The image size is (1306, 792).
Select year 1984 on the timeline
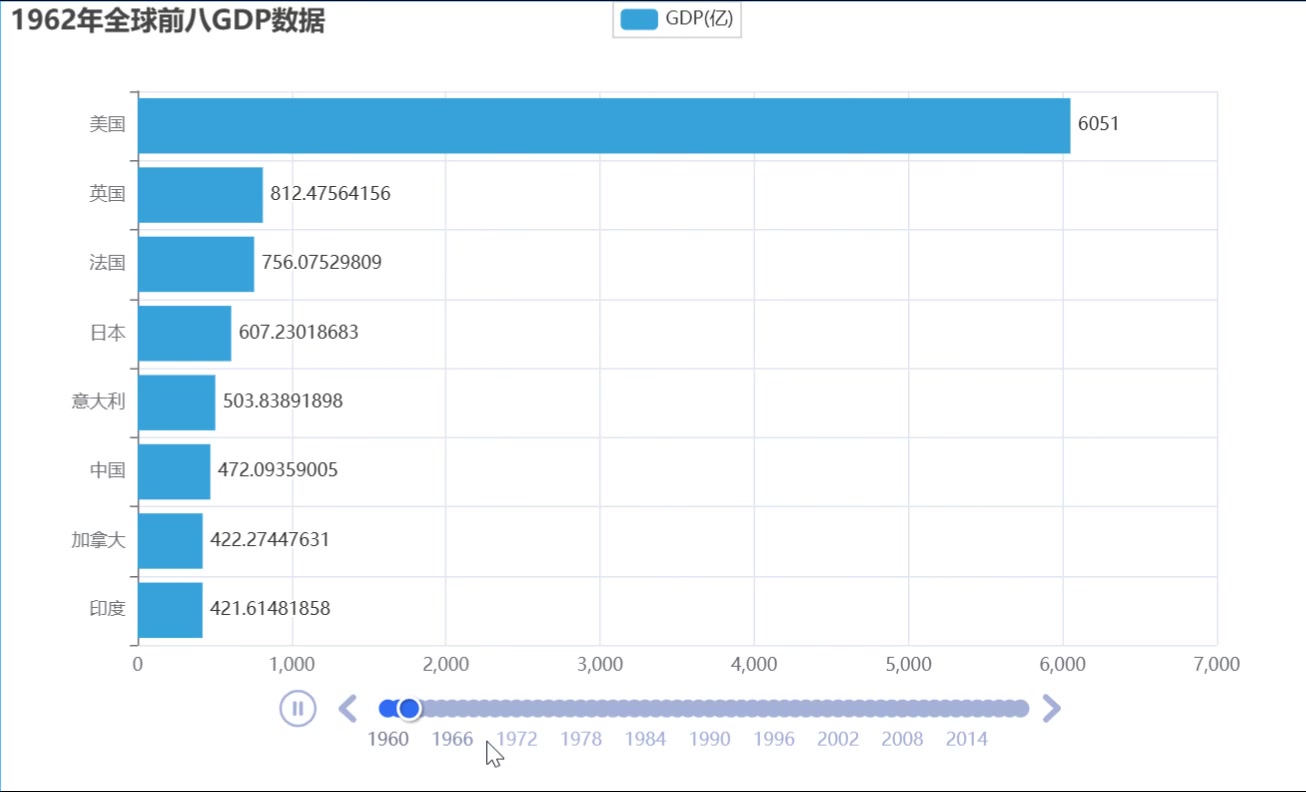645,739
